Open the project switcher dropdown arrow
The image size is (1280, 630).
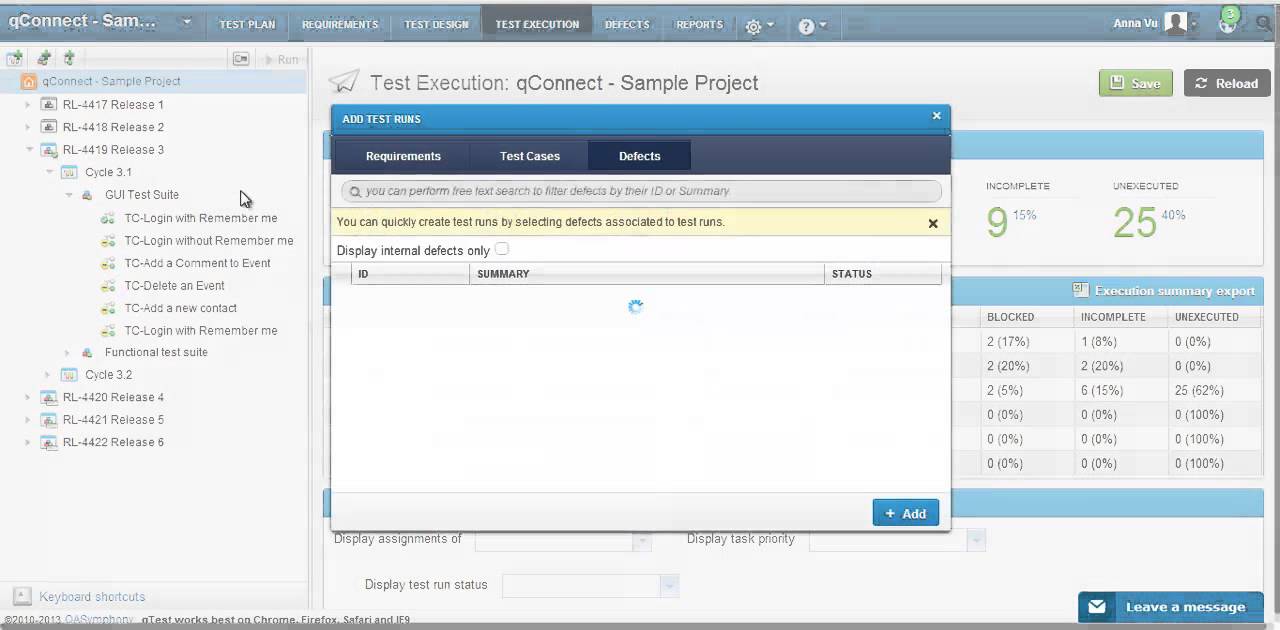[187, 21]
